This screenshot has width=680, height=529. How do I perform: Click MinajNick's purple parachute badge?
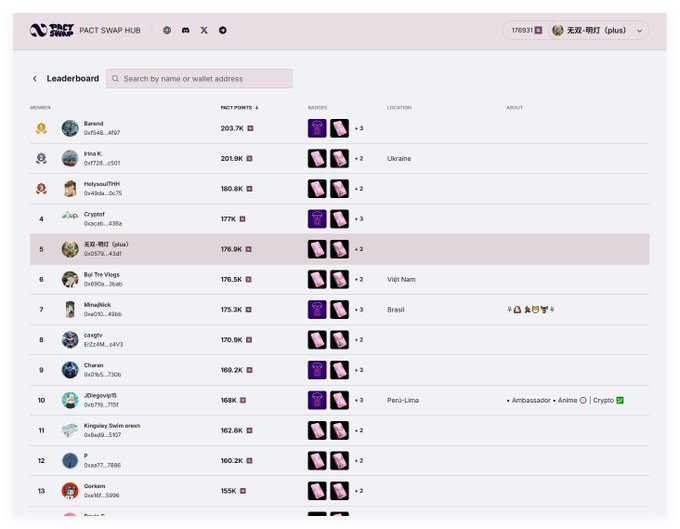(317, 310)
